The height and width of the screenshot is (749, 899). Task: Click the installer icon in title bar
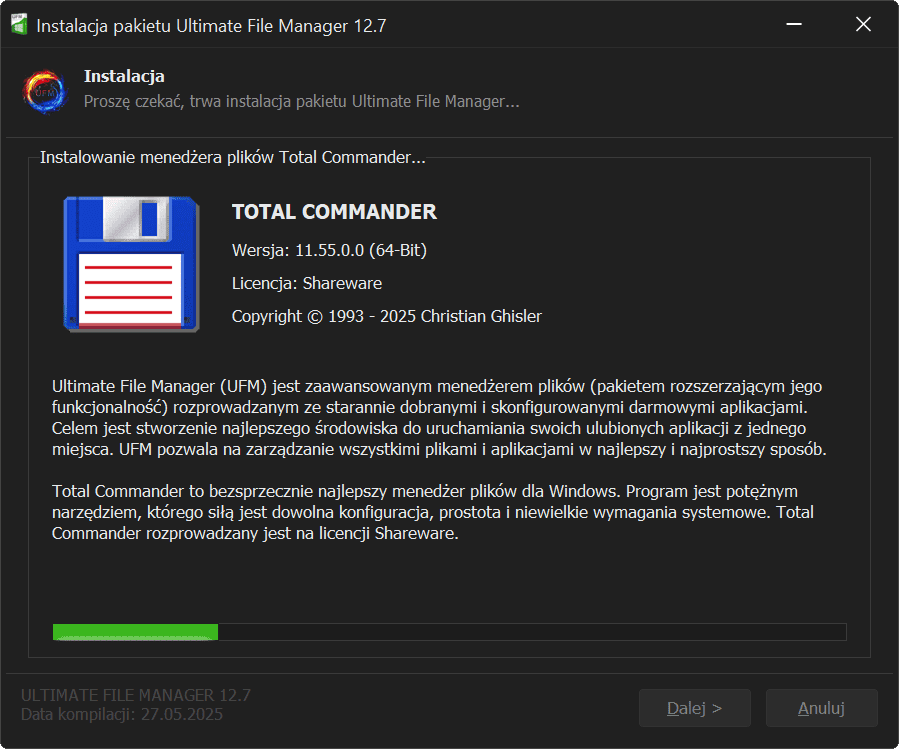[x=18, y=25]
